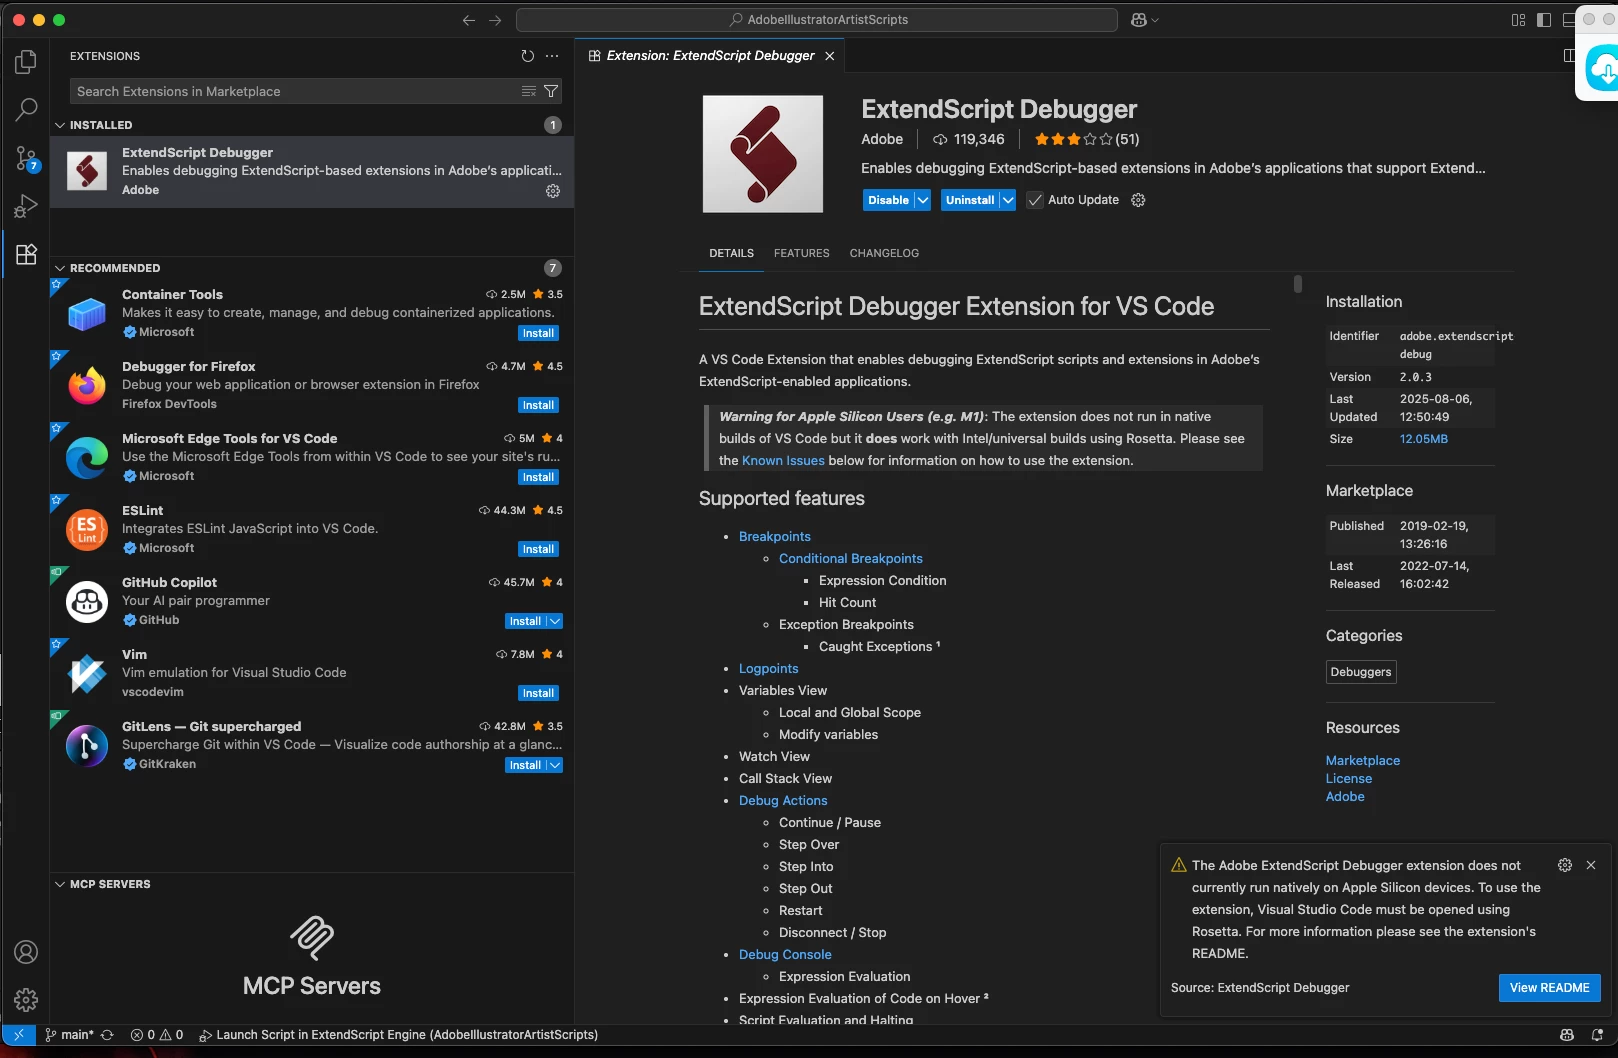Open the License resource link
Screen dimensions: 1618x1058
pyautogui.click(x=1349, y=779)
